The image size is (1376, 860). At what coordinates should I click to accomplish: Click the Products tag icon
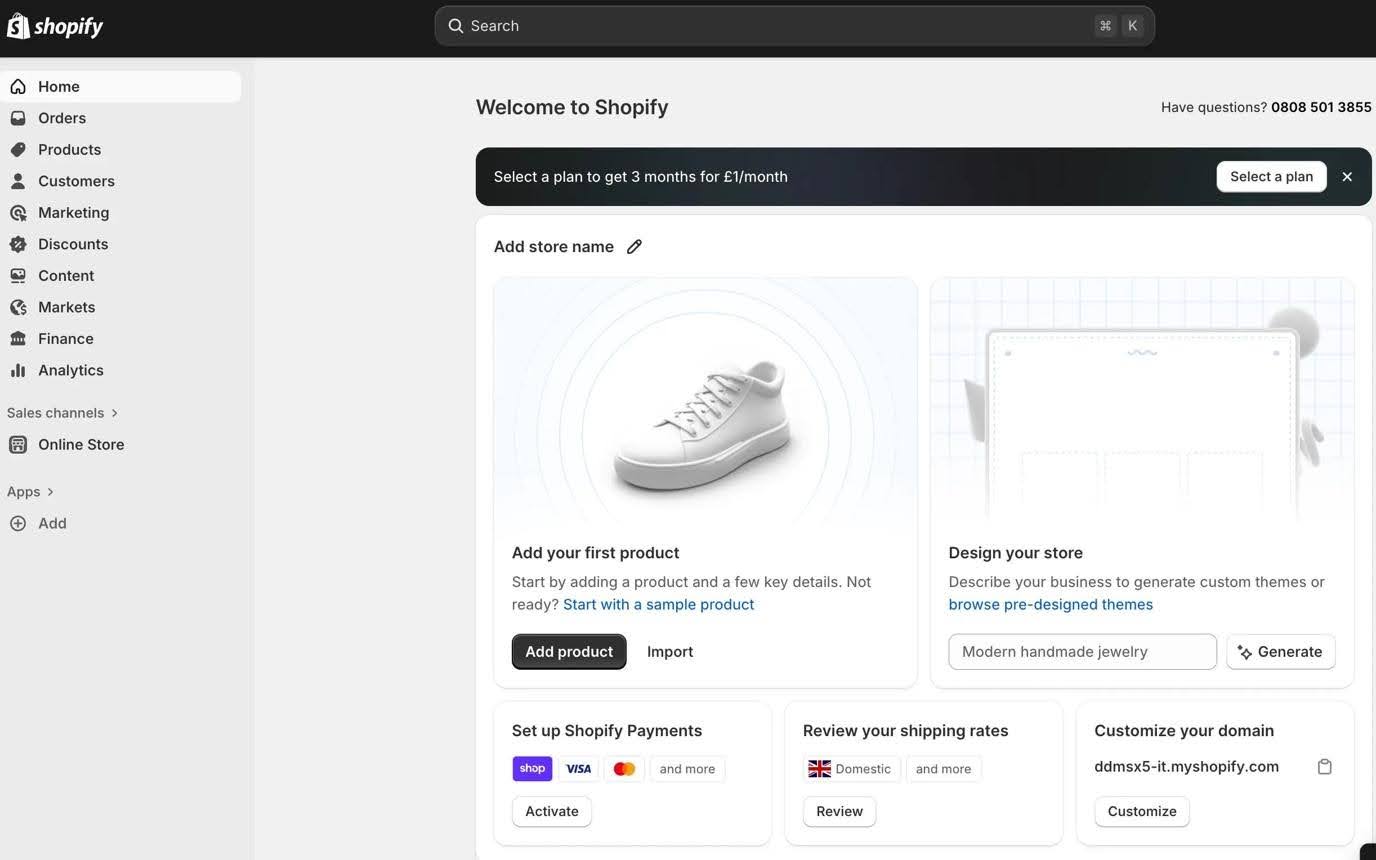pos(18,150)
